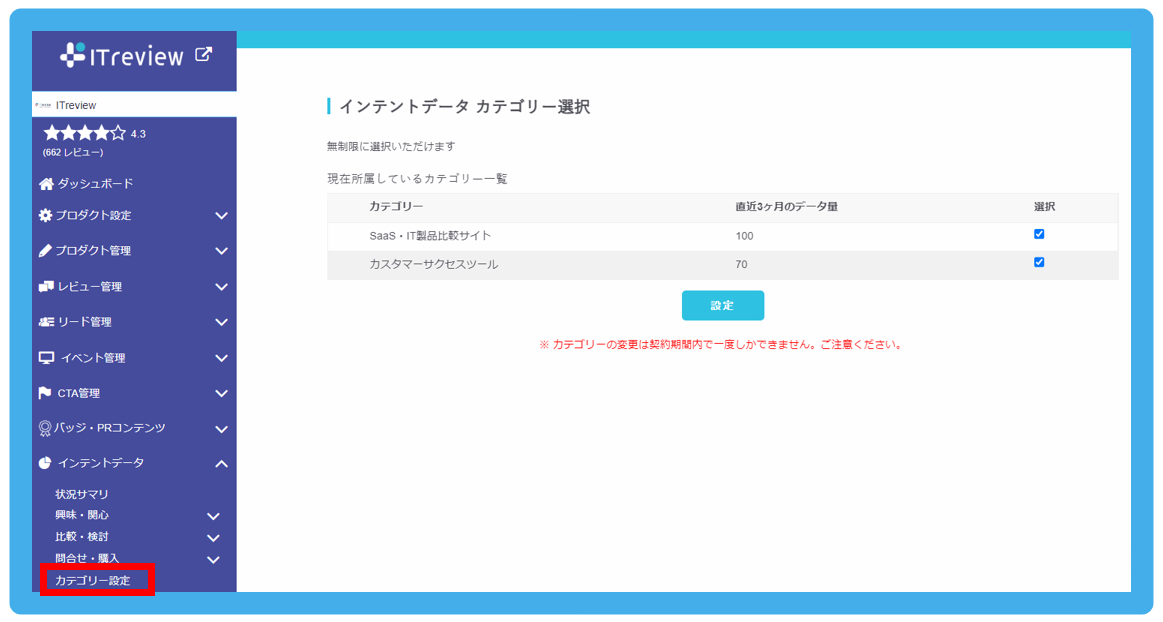This screenshot has width=1163, height=622.
Task: Click the badge icon for バッジ・PRコンテンツ
Action: coord(46,427)
